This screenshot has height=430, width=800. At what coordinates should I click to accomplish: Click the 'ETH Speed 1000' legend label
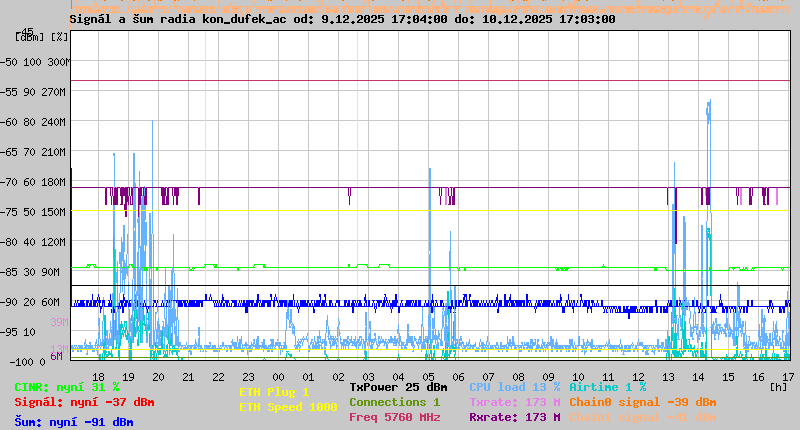(288, 407)
